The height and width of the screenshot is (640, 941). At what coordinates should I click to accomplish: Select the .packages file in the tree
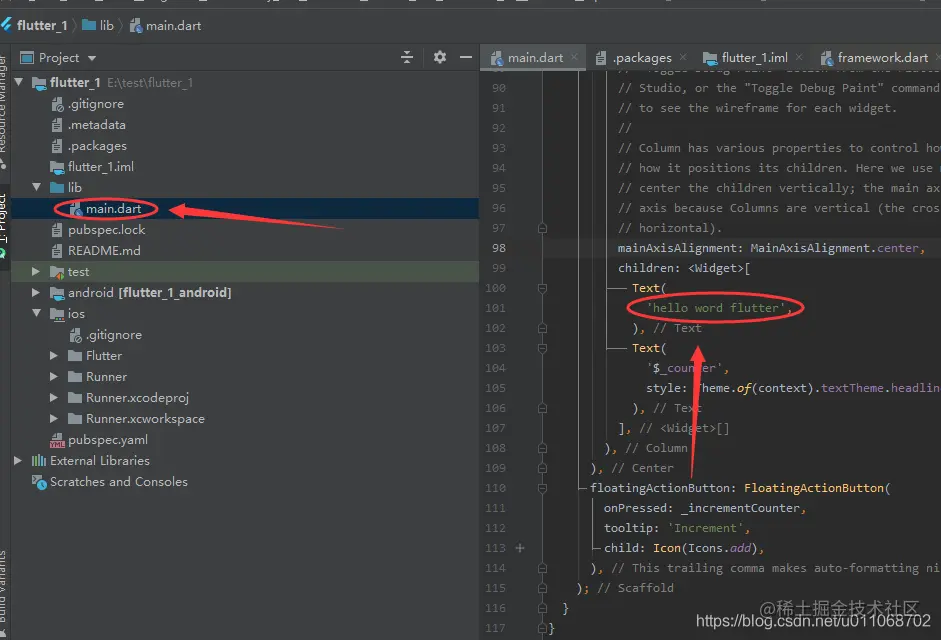[x=89, y=146]
